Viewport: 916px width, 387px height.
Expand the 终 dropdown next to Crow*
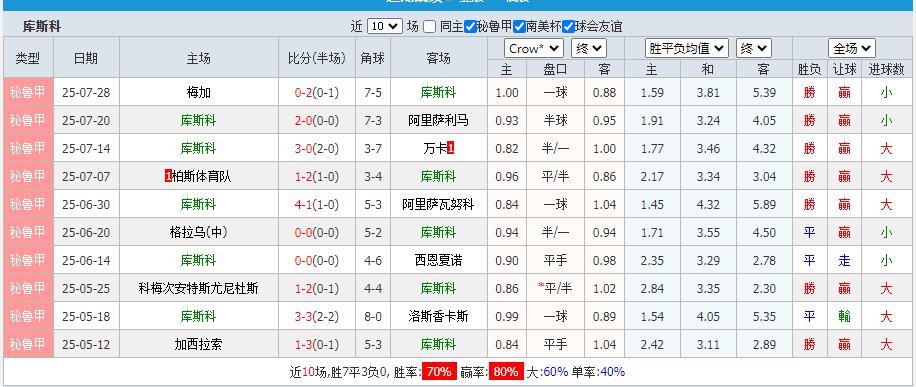(x=589, y=49)
